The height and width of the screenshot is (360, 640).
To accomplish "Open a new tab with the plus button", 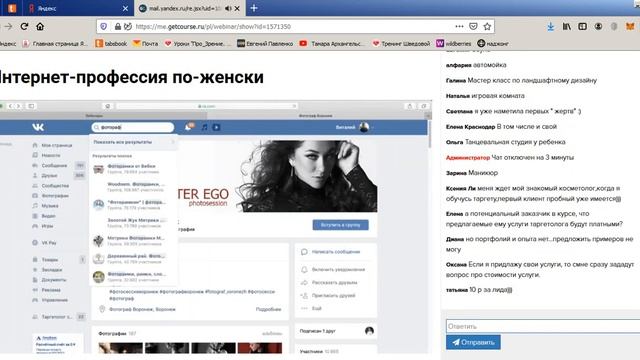I will pyautogui.click(x=254, y=8).
